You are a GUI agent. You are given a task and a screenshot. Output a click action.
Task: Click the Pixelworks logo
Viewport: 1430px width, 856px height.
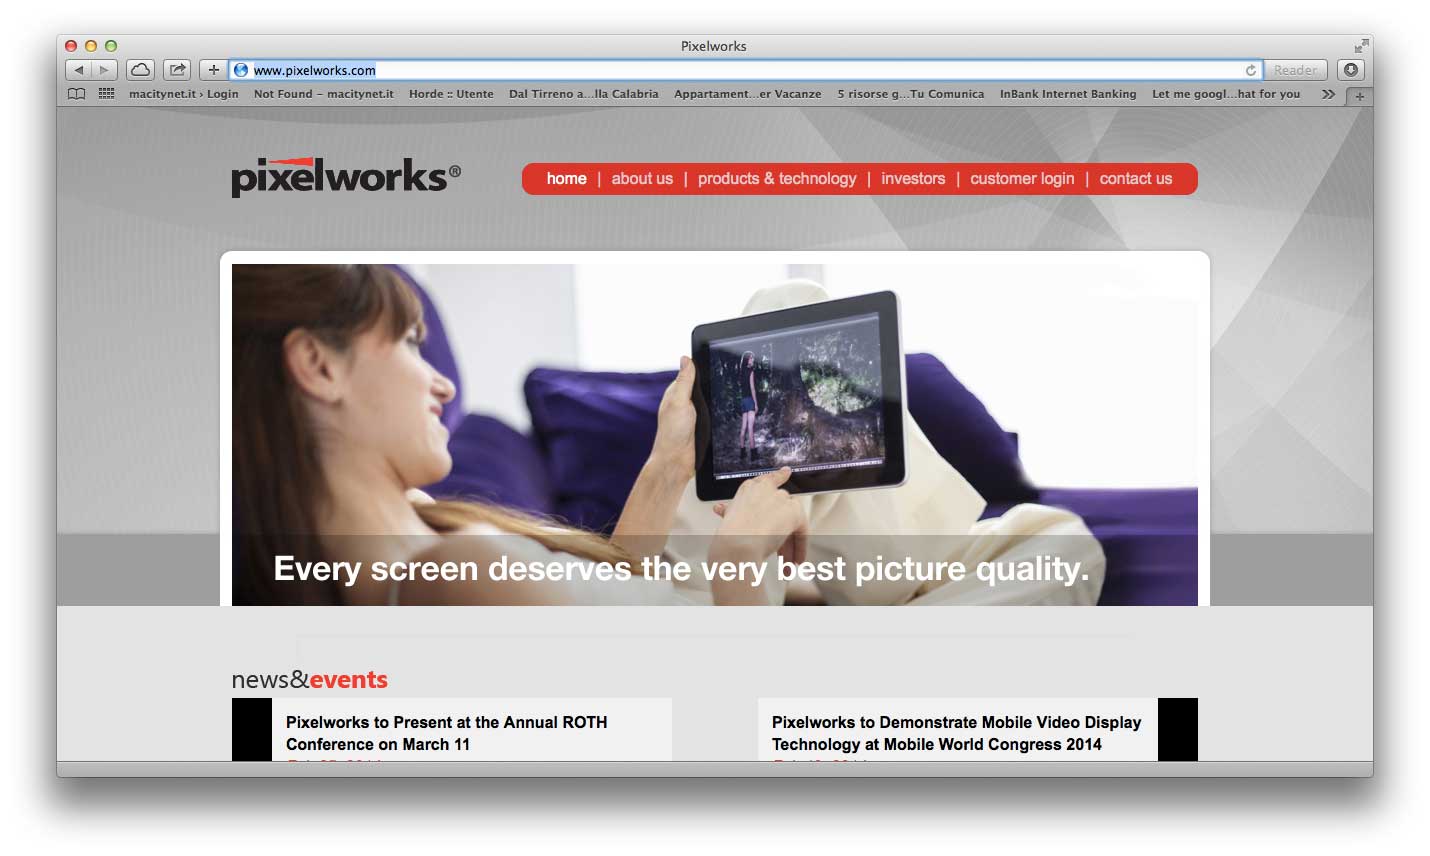click(x=346, y=177)
